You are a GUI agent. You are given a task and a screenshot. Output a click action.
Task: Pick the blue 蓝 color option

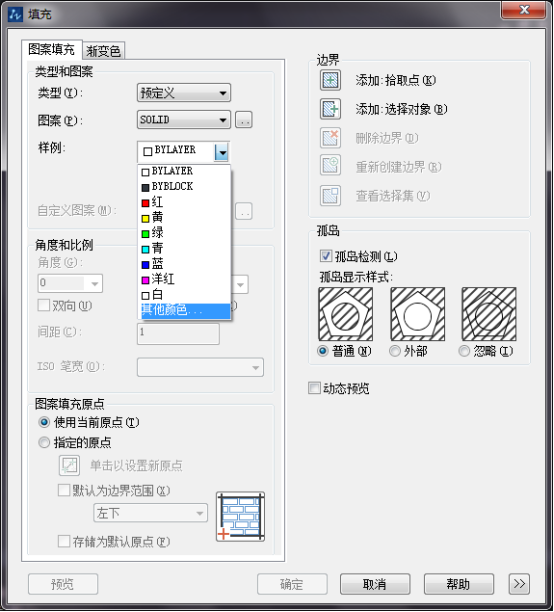pyautogui.click(x=185, y=264)
